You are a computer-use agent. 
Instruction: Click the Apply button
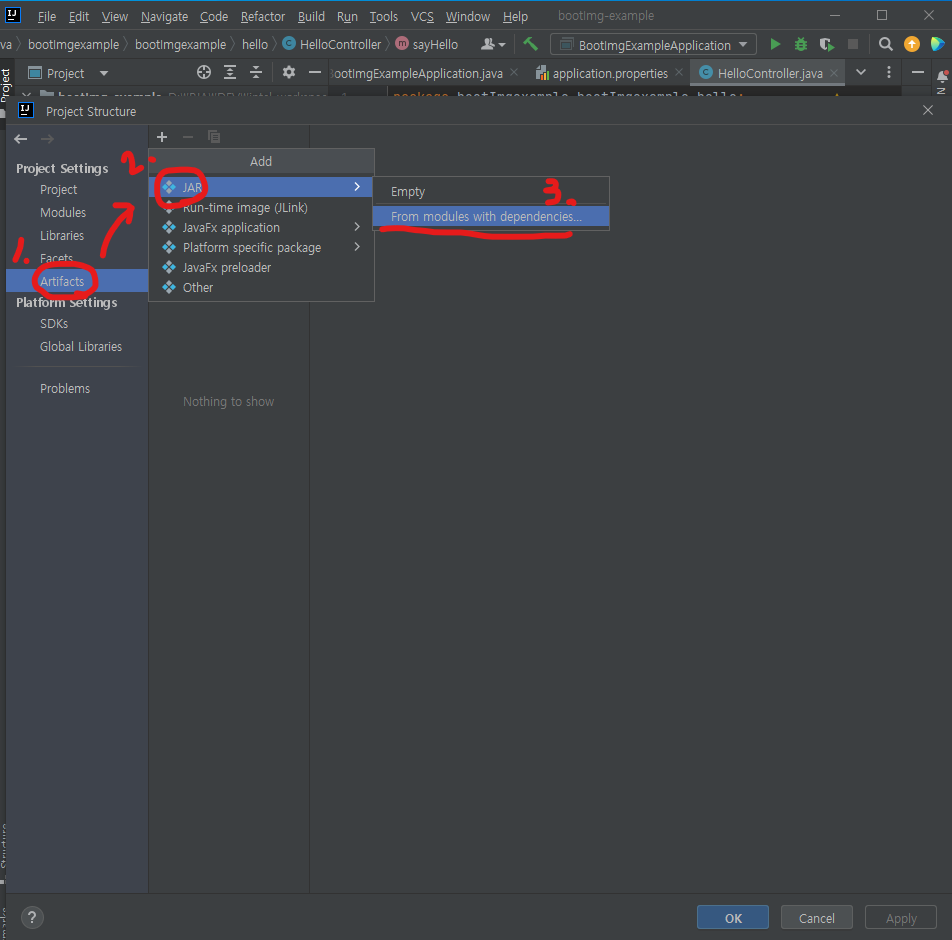pos(901,918)
